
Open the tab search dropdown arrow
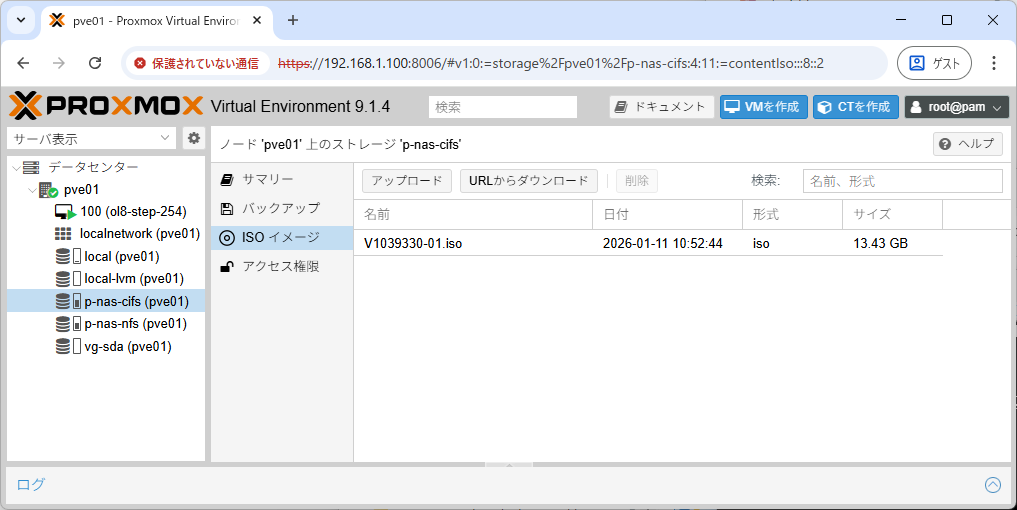(21, 20)
